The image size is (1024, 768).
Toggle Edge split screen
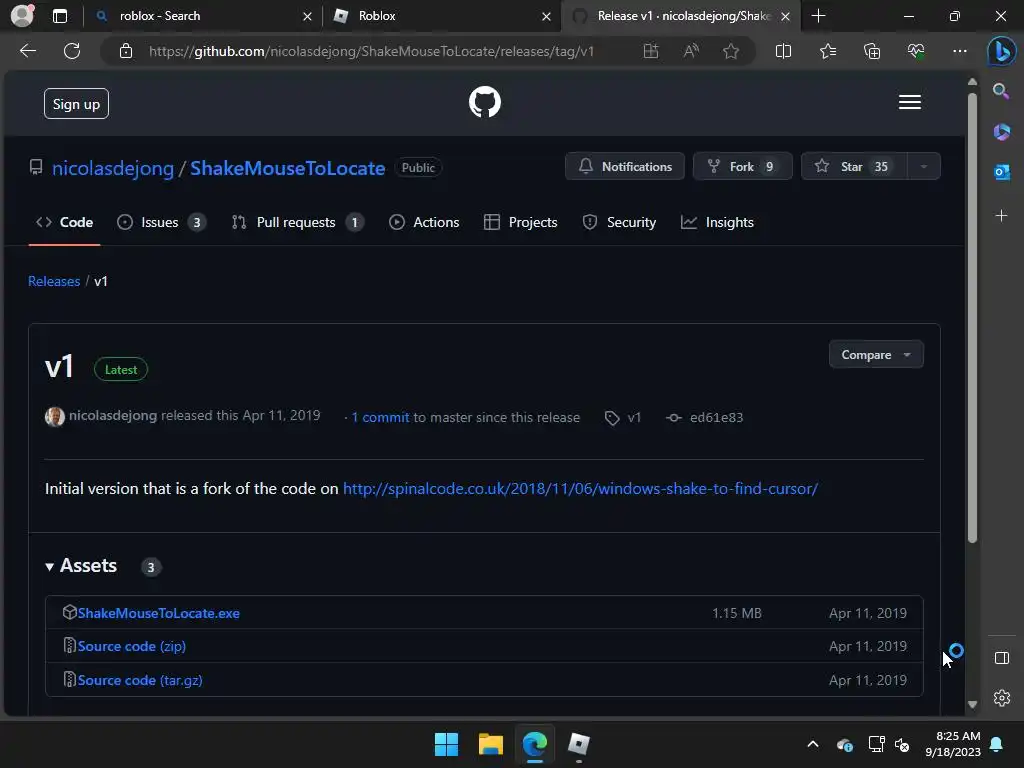click(x=783, y=51)
